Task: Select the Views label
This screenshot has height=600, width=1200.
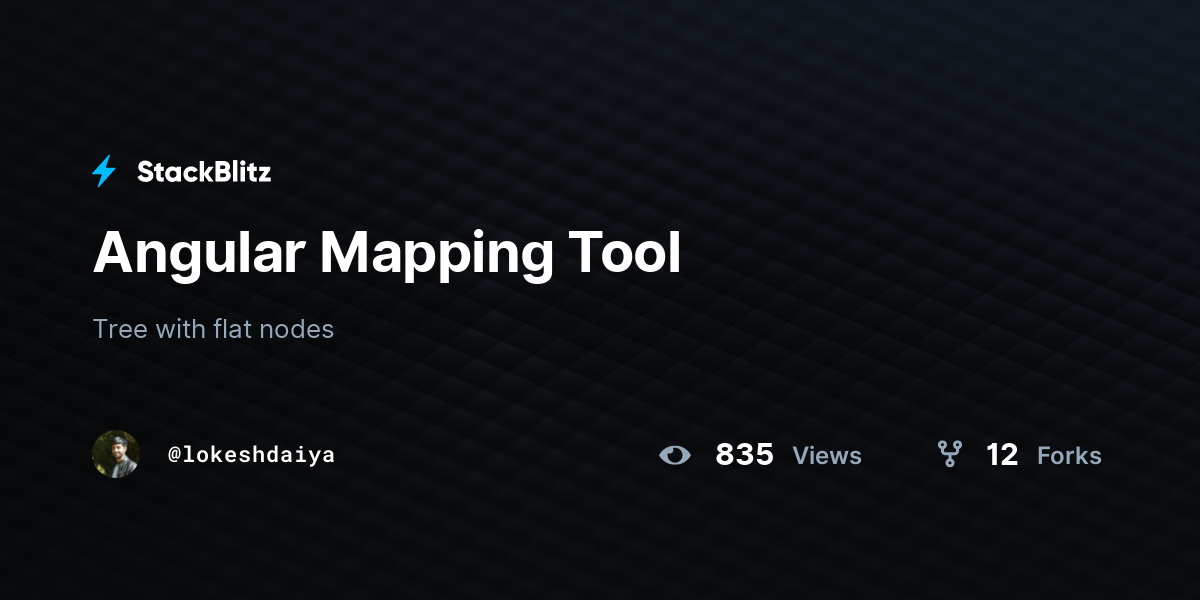Action: (826, 455)
